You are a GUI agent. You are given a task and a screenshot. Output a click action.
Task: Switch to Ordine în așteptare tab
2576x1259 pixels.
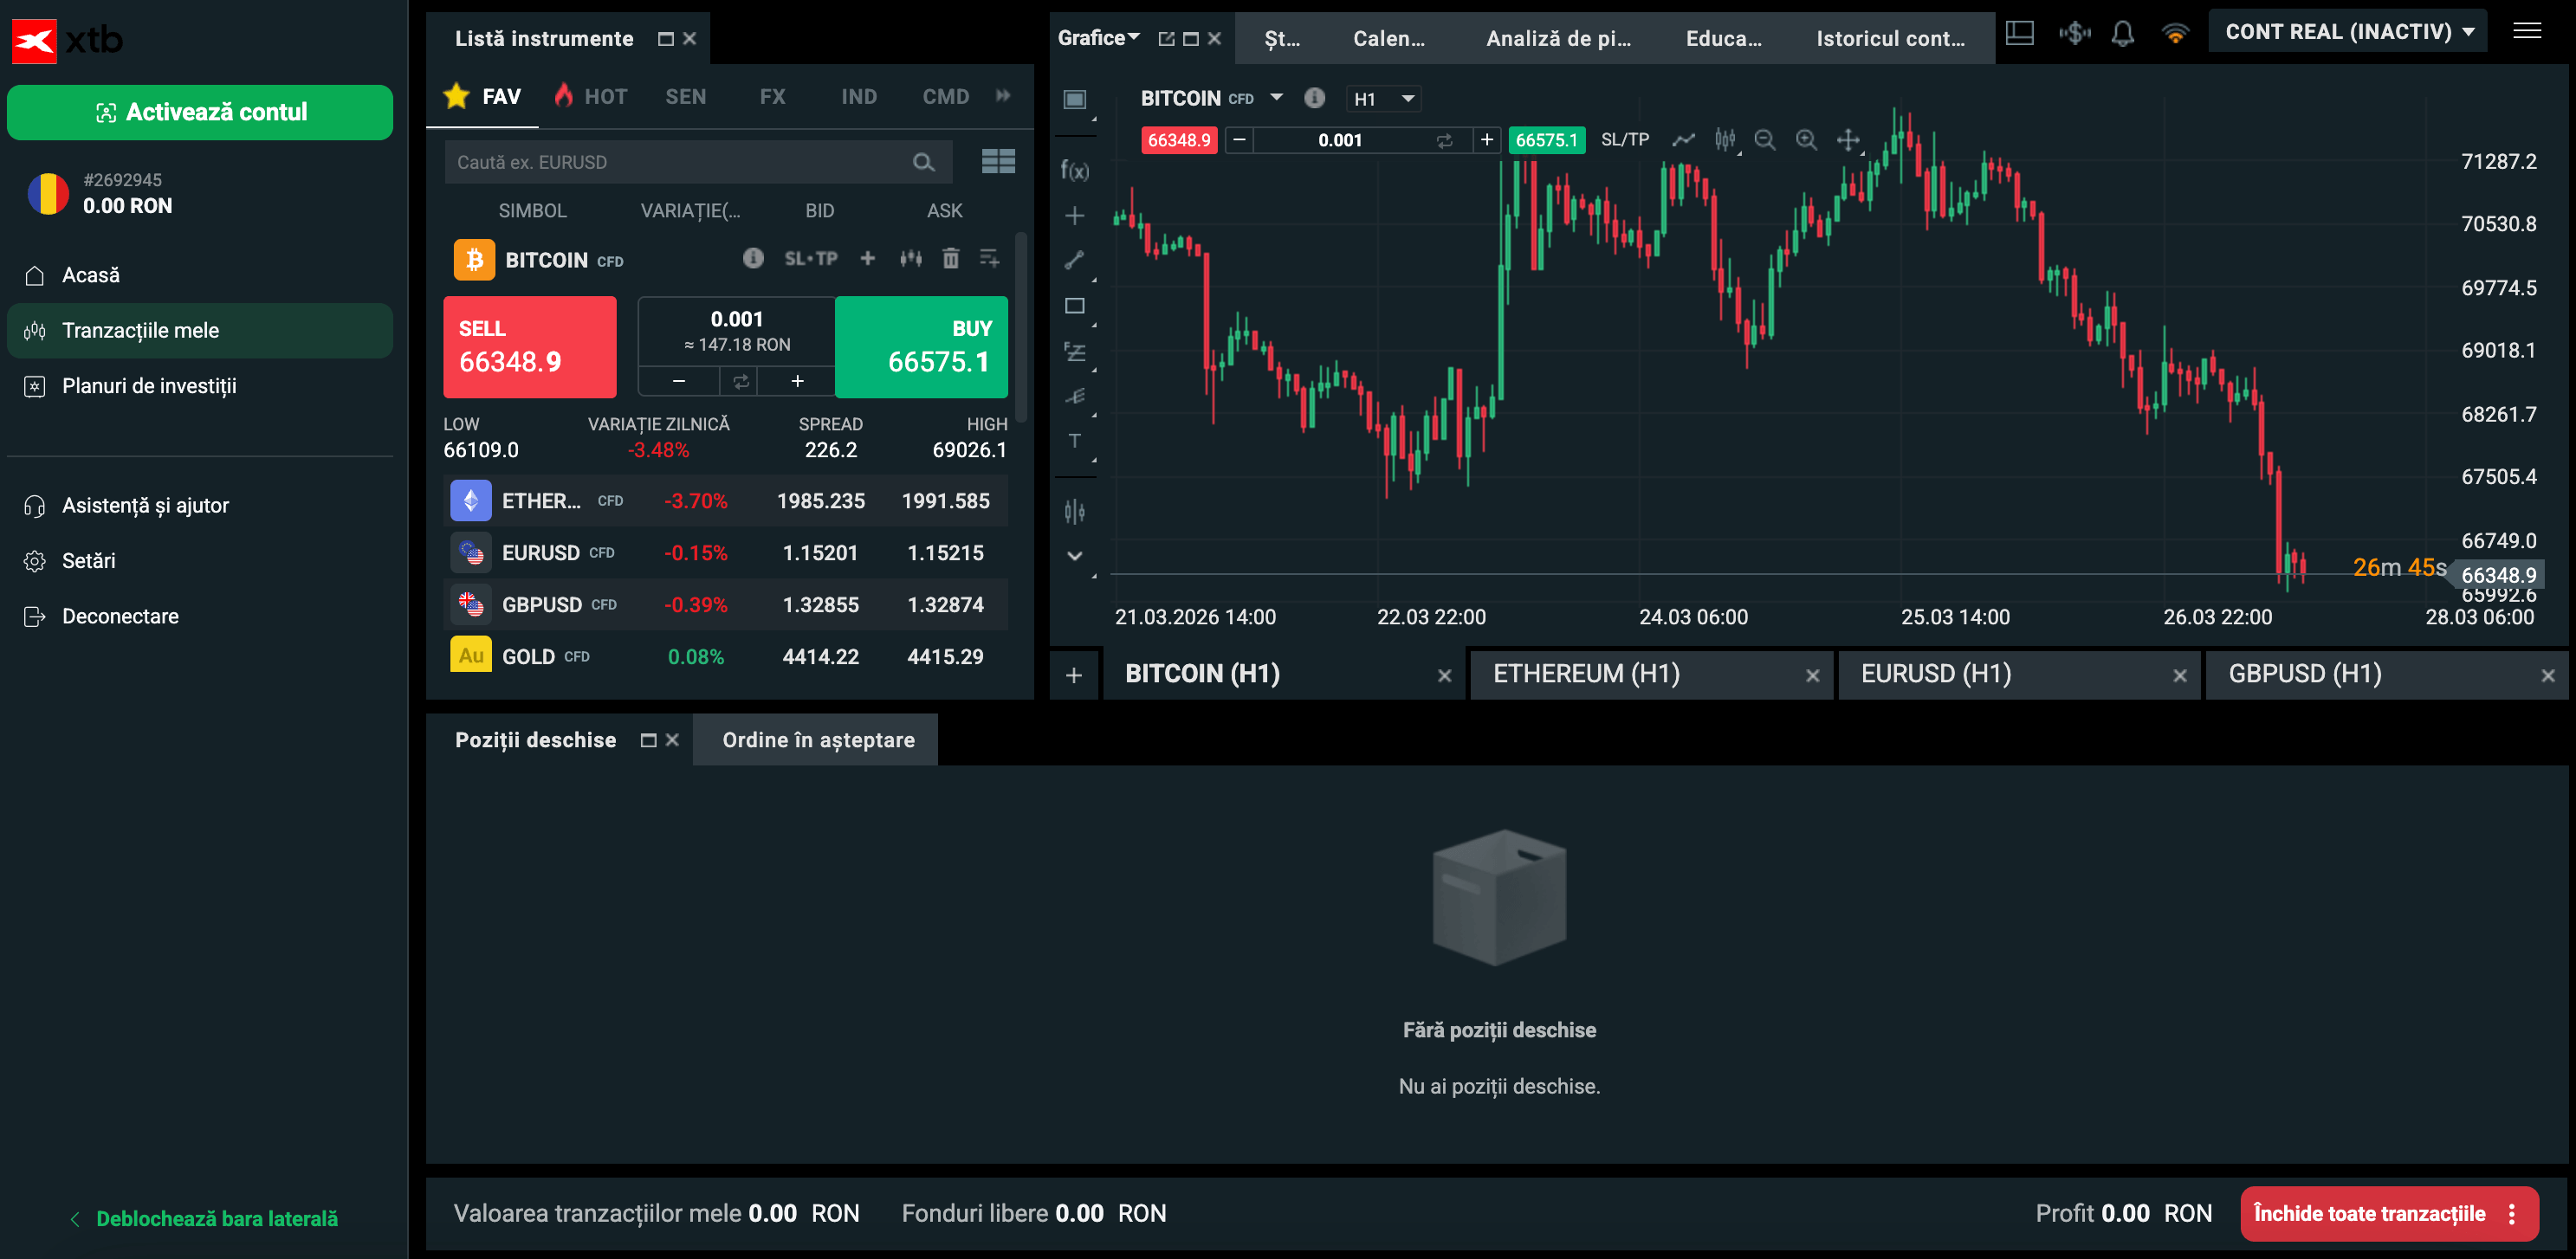(x=817, y=740)
